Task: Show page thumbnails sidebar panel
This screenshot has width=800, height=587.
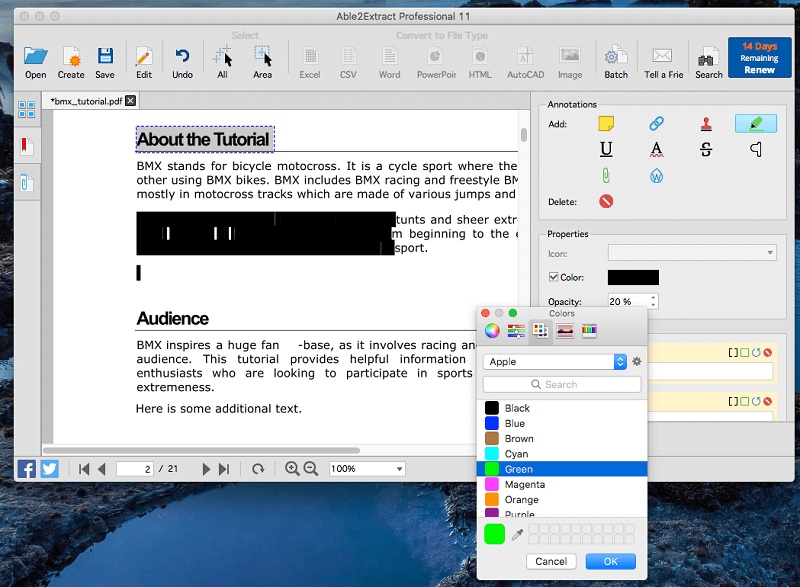Action: point(27,109)
